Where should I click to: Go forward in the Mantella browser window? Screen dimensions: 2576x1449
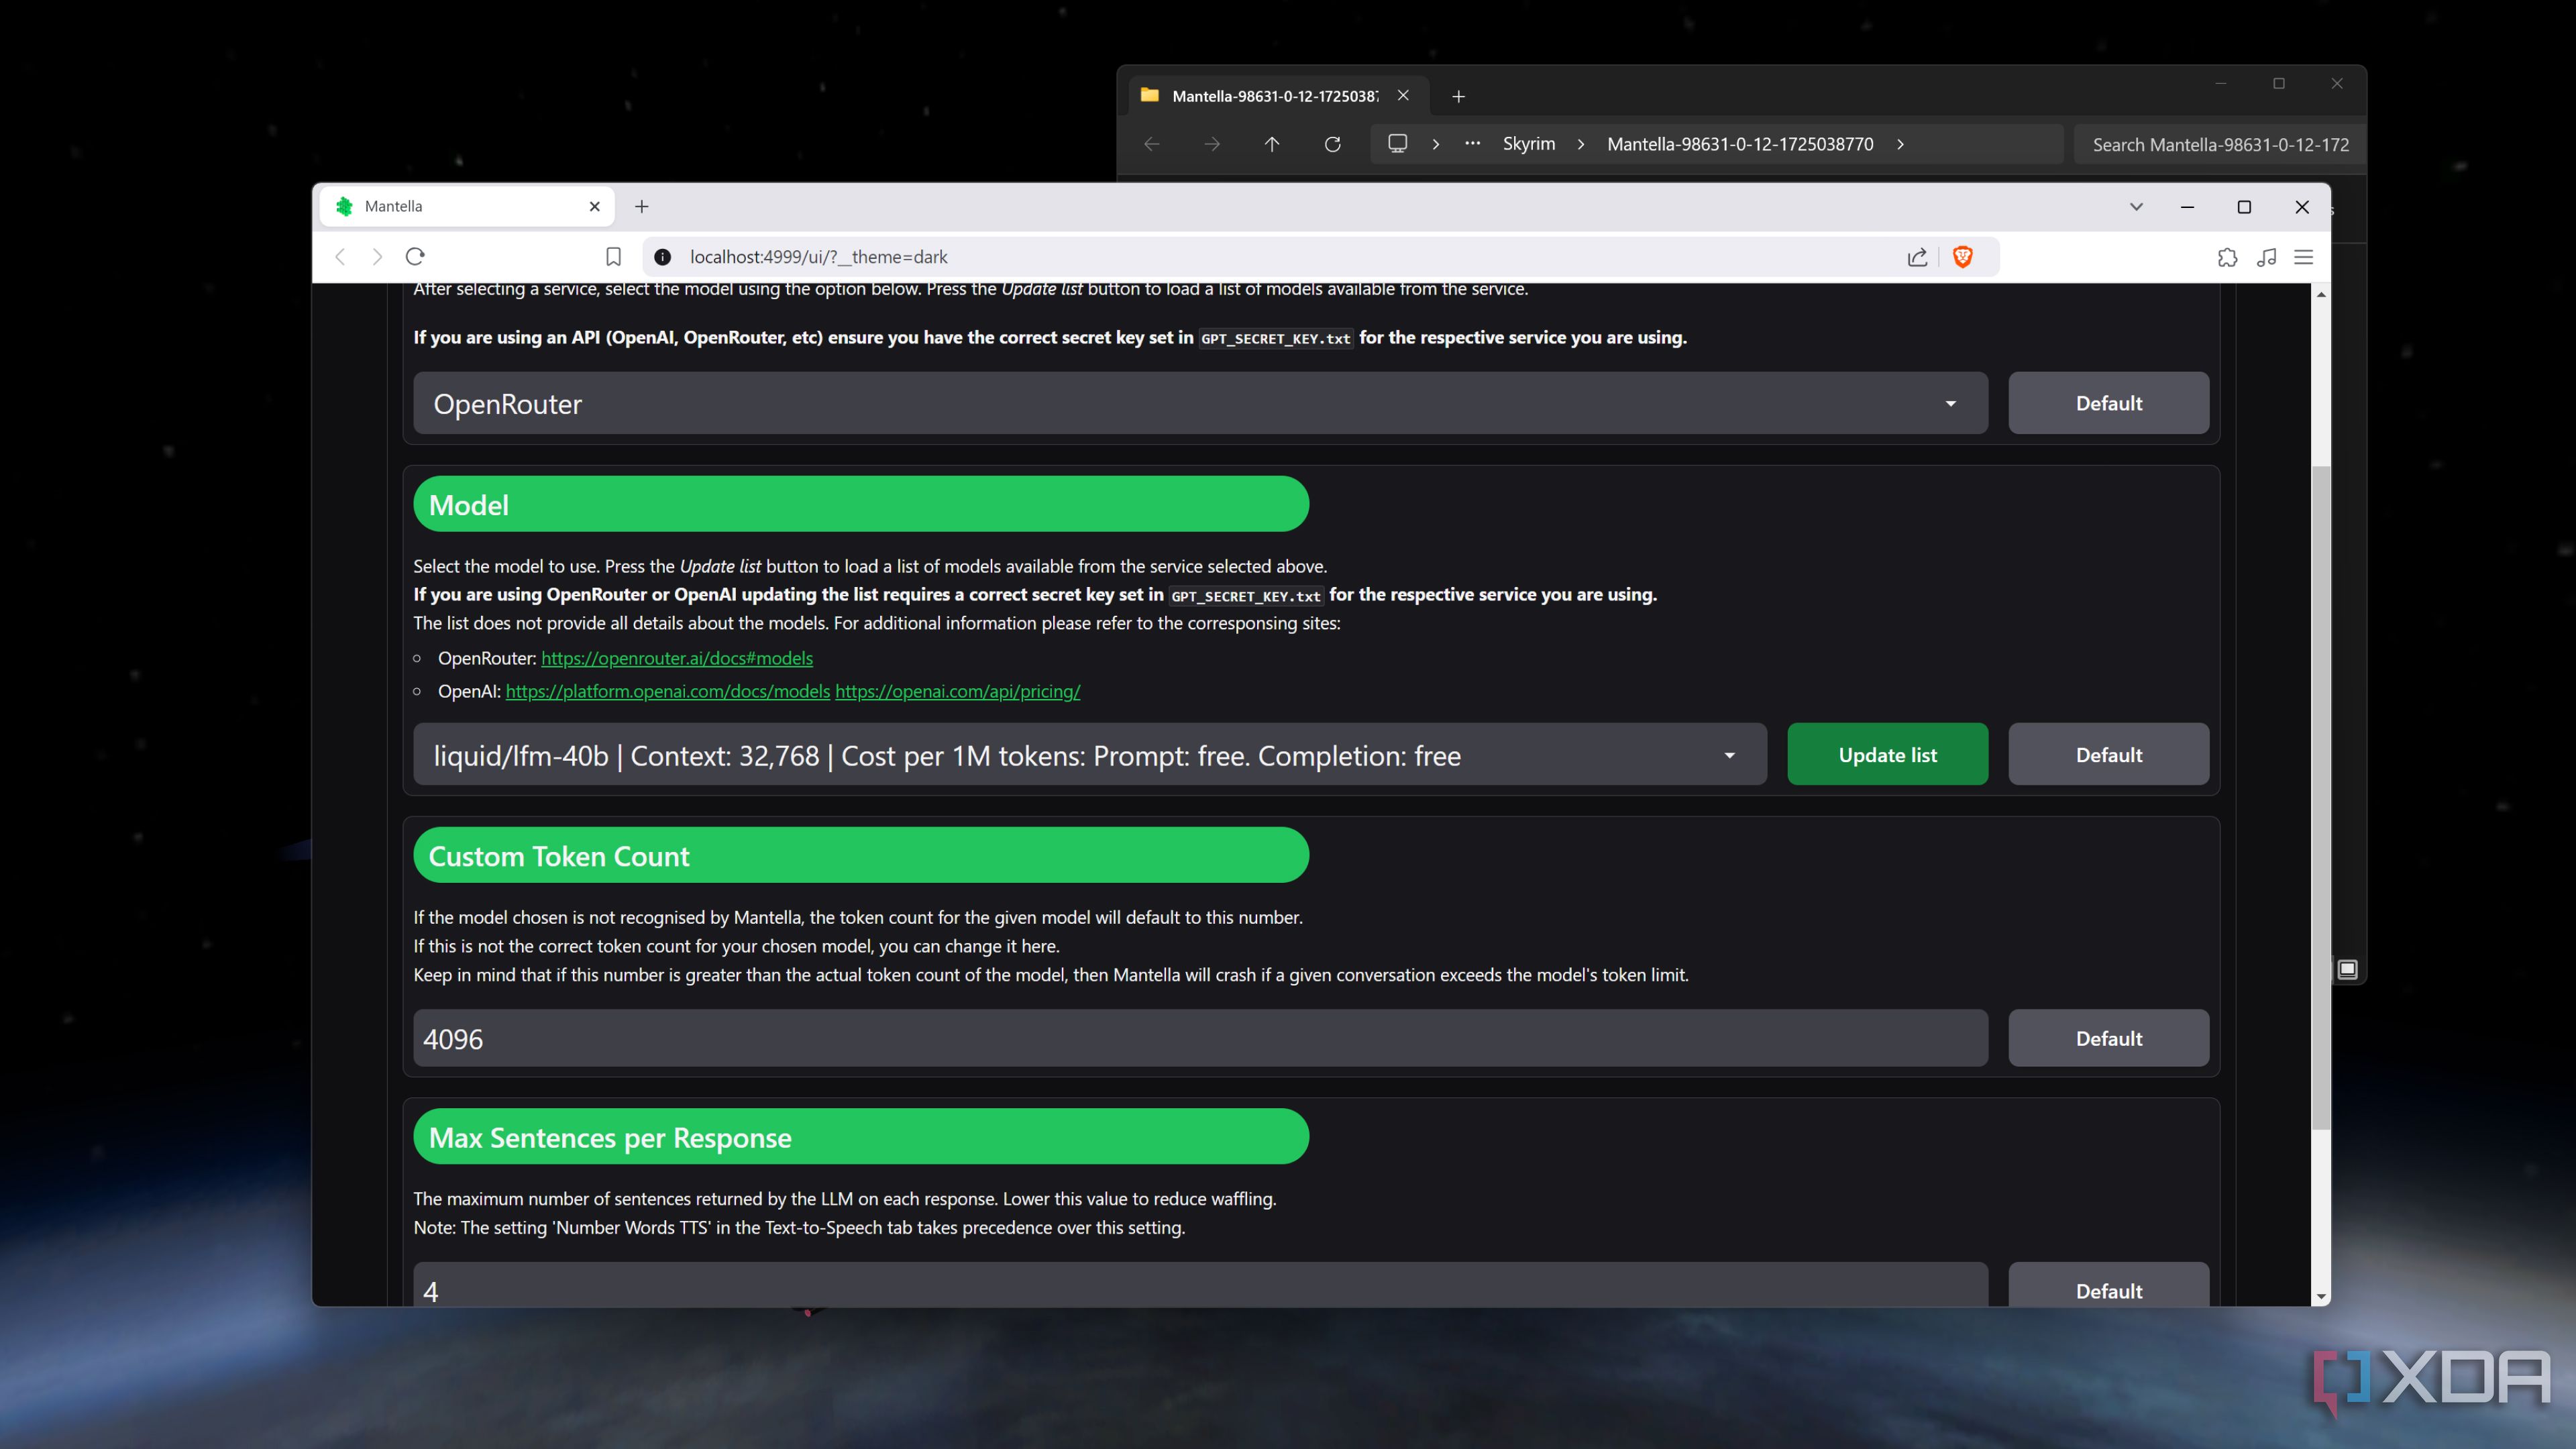pos(377,257)
